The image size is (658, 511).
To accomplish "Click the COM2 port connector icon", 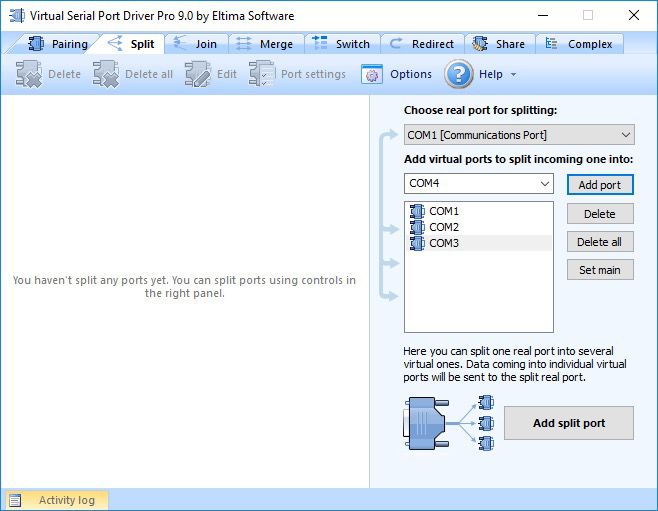I will 417,227.
